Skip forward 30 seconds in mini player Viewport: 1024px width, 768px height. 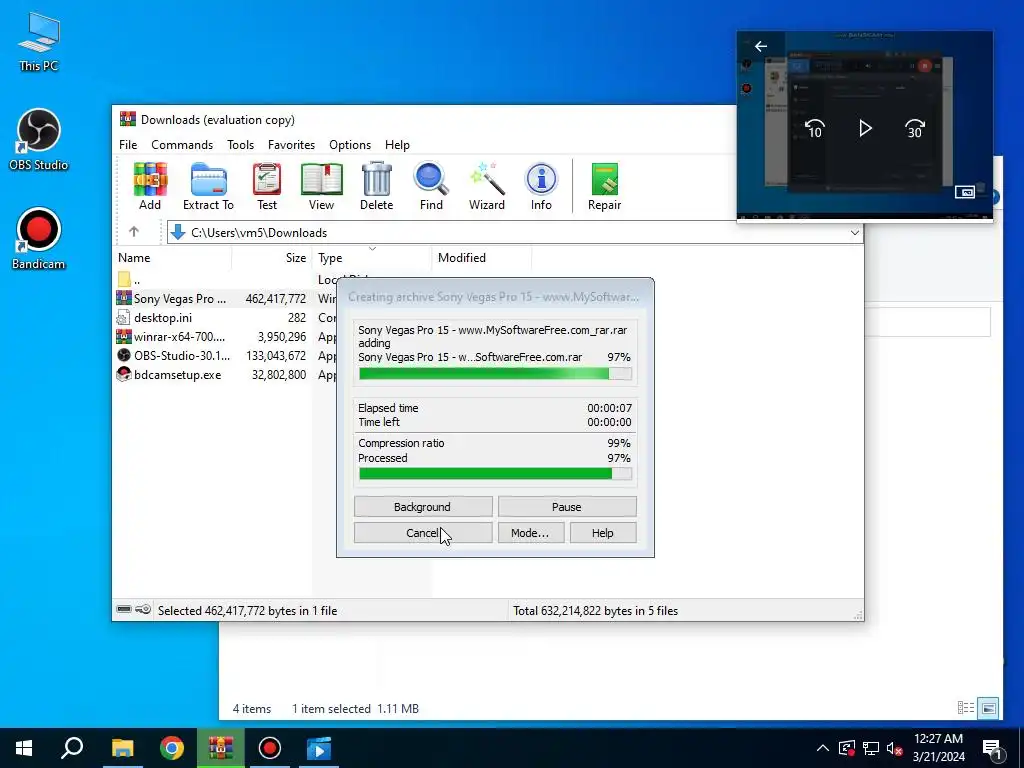(x=915, y=129)
